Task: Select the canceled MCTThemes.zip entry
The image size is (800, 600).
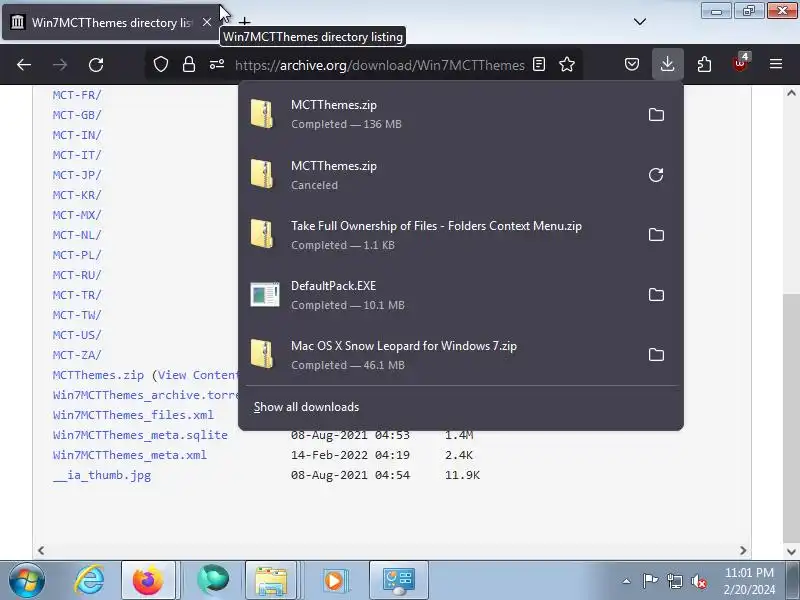Action: (441, 175)
